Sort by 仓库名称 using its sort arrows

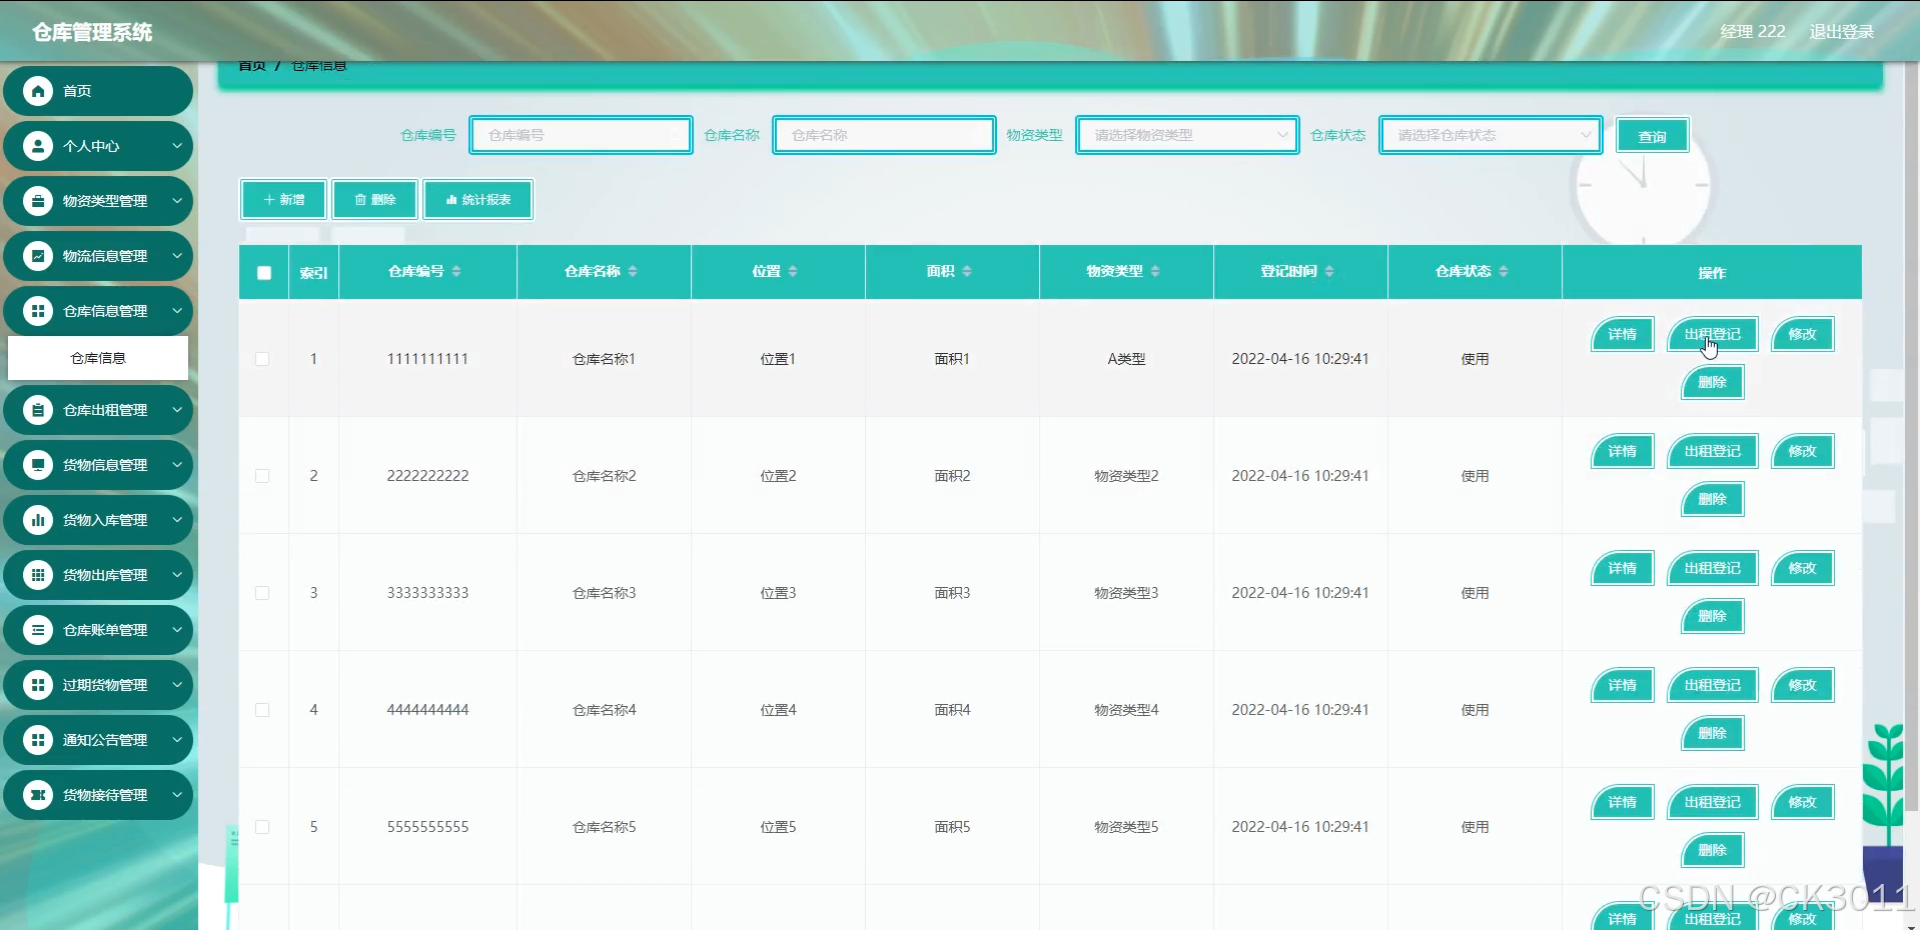point(632,271)
